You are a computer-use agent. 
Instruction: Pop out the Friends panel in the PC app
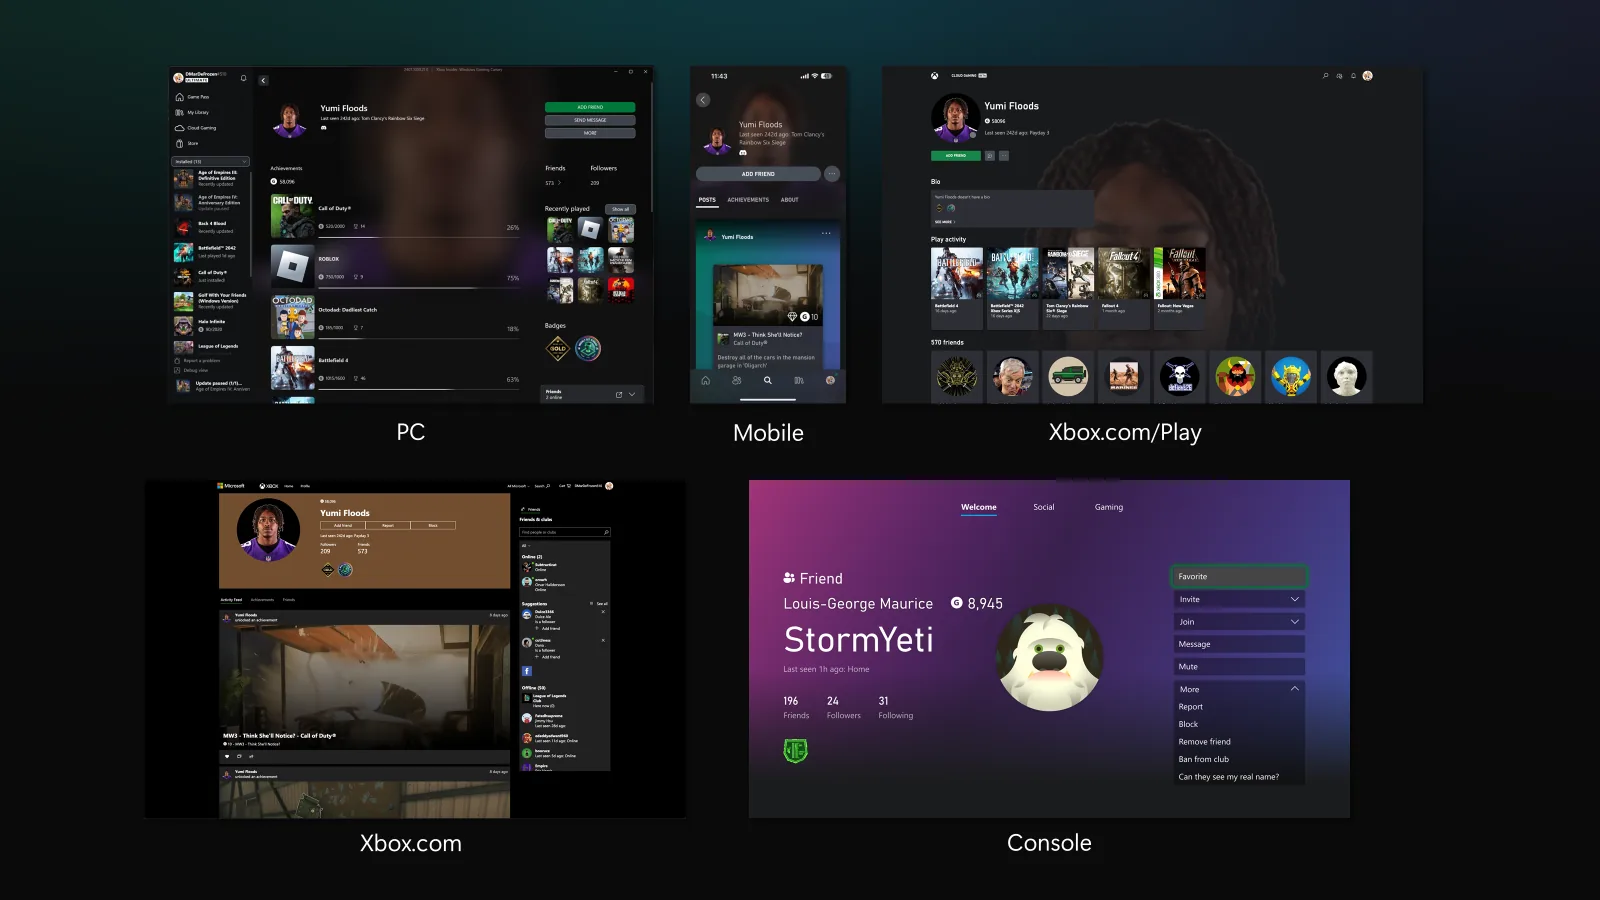point(619,394)
